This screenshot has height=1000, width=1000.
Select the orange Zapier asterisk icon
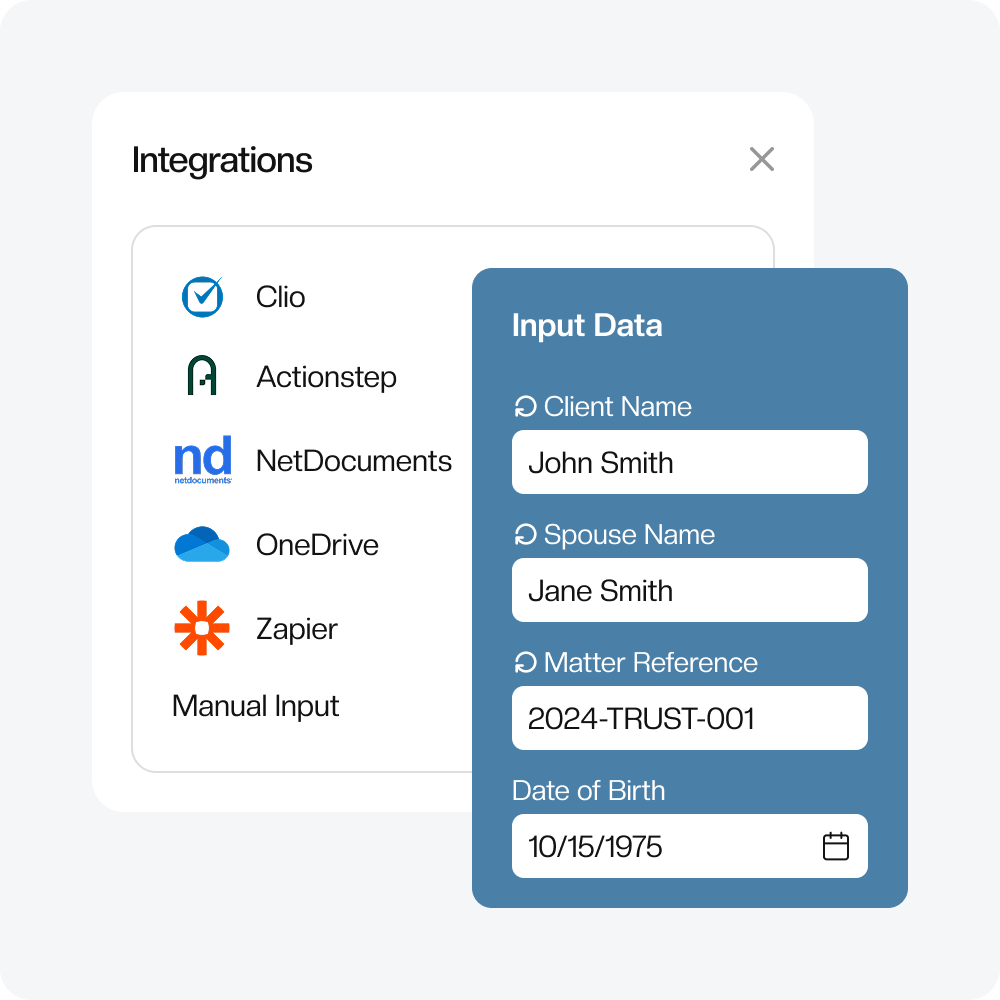[x=202, y=628]
